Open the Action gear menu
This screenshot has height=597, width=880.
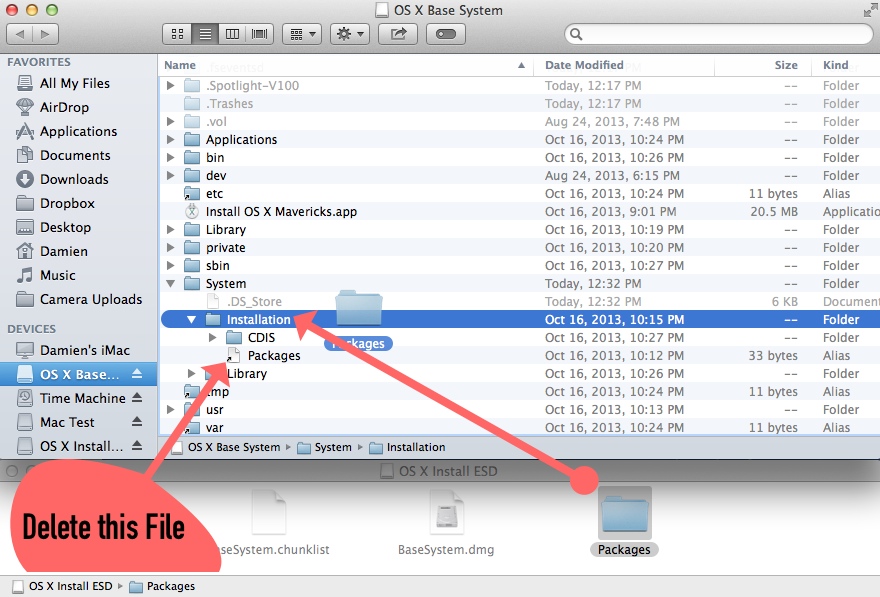[x=350, y=34]
